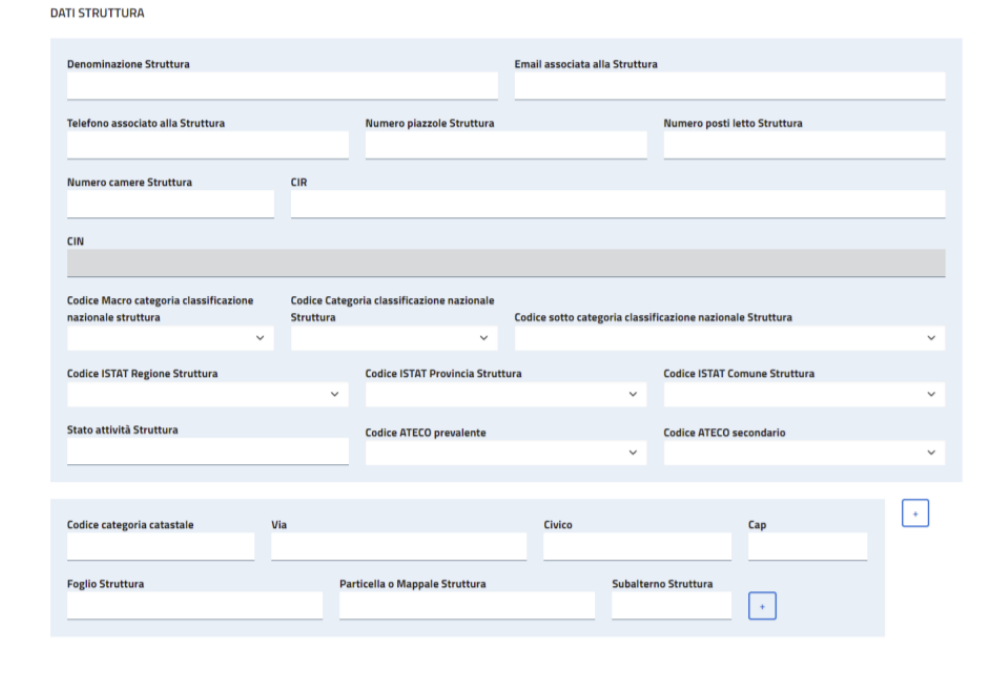The width and height of the screenshot is (1006, 679).
Task: Select the Numero piazzole Struttura field
Action: click(x=506, y=145)
